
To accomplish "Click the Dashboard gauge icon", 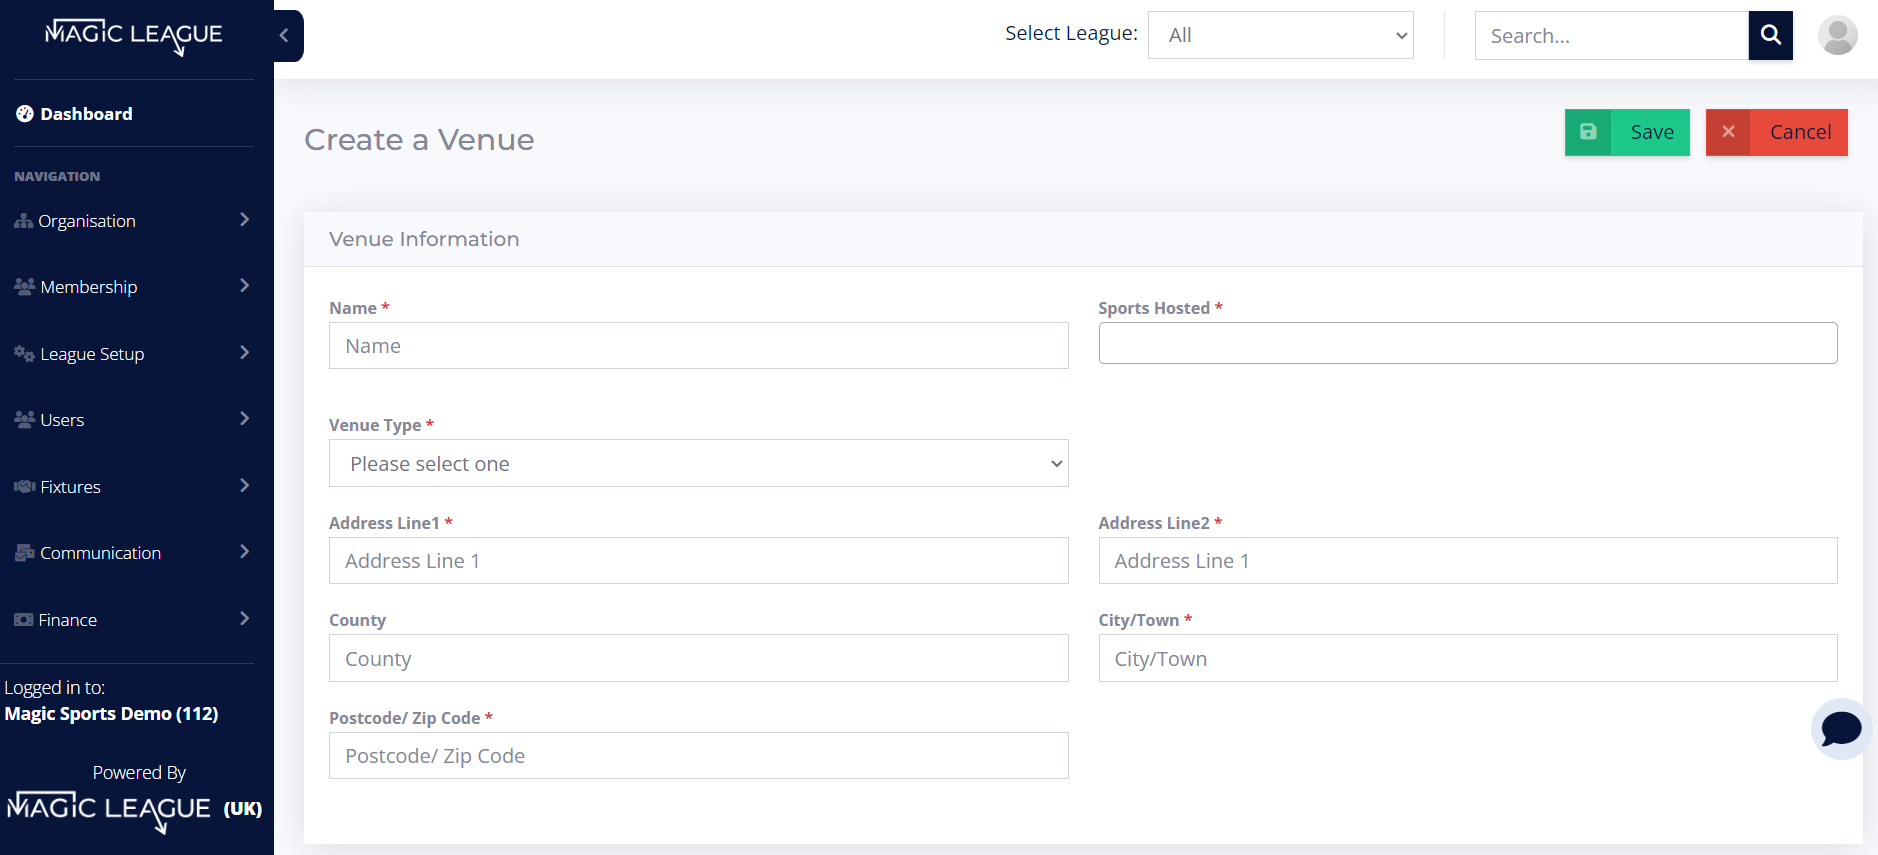I will tap(25, 114).
